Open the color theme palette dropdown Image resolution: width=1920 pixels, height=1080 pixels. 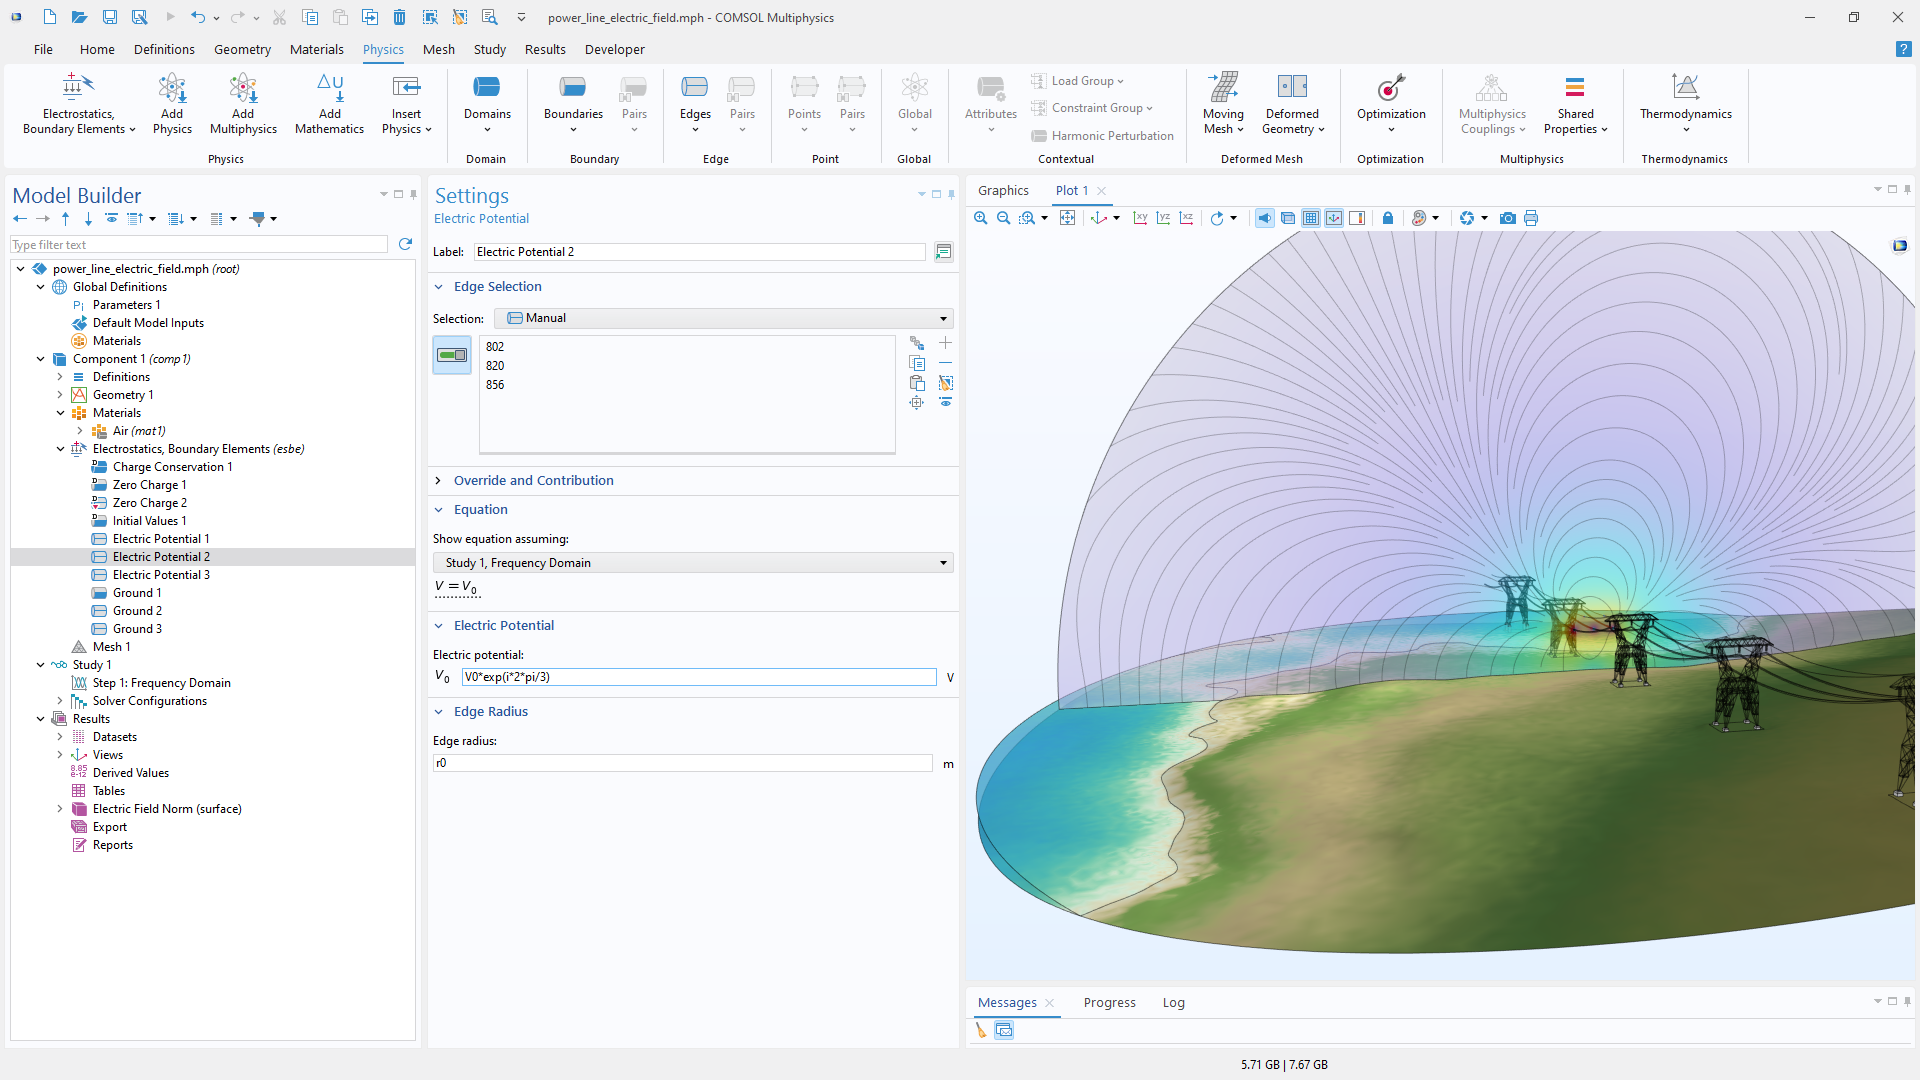click(1436, 218)
